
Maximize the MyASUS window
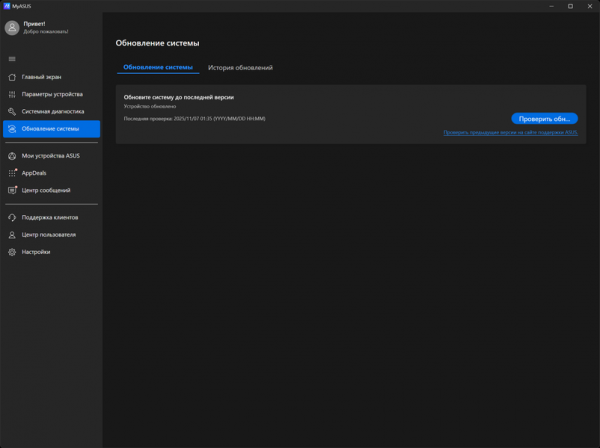tap(570, 6)
